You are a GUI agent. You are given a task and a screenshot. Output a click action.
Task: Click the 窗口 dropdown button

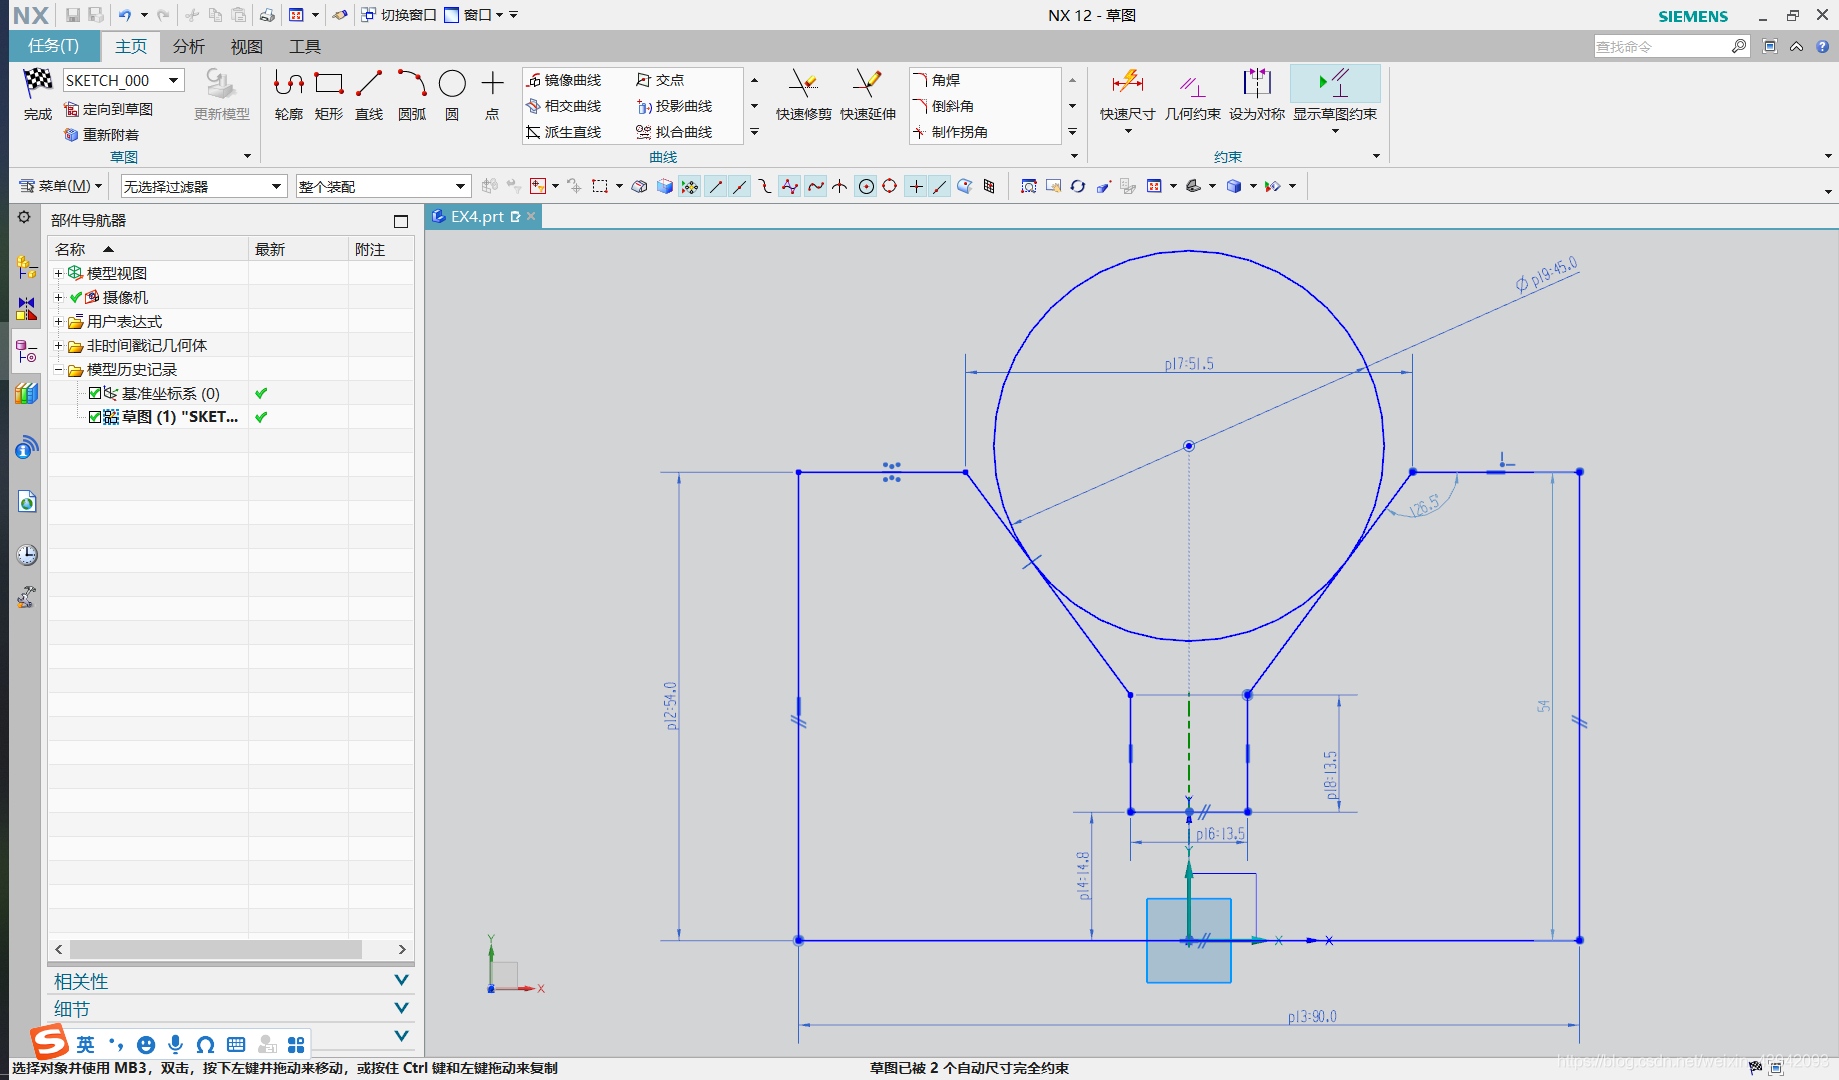473,15
